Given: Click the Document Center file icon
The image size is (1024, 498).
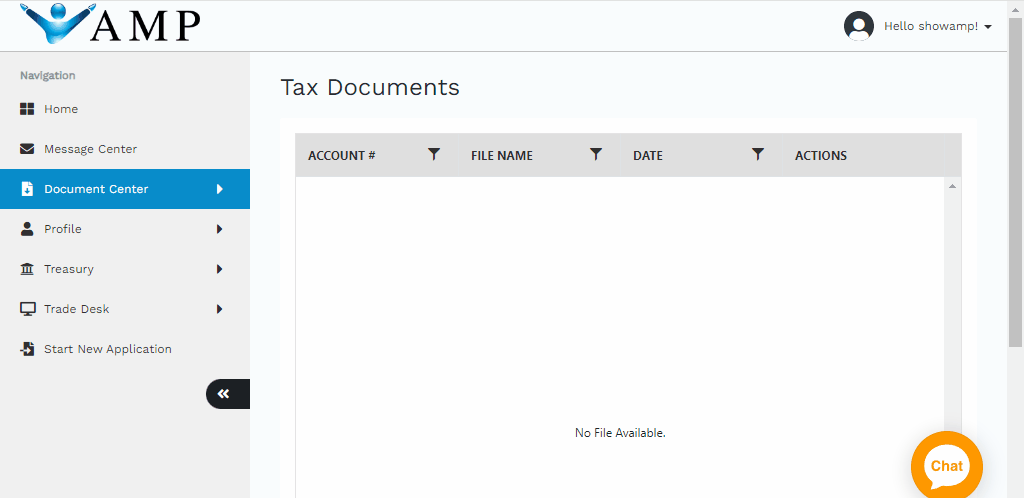Looking at the screenshot, I should (x=27, y=189).
